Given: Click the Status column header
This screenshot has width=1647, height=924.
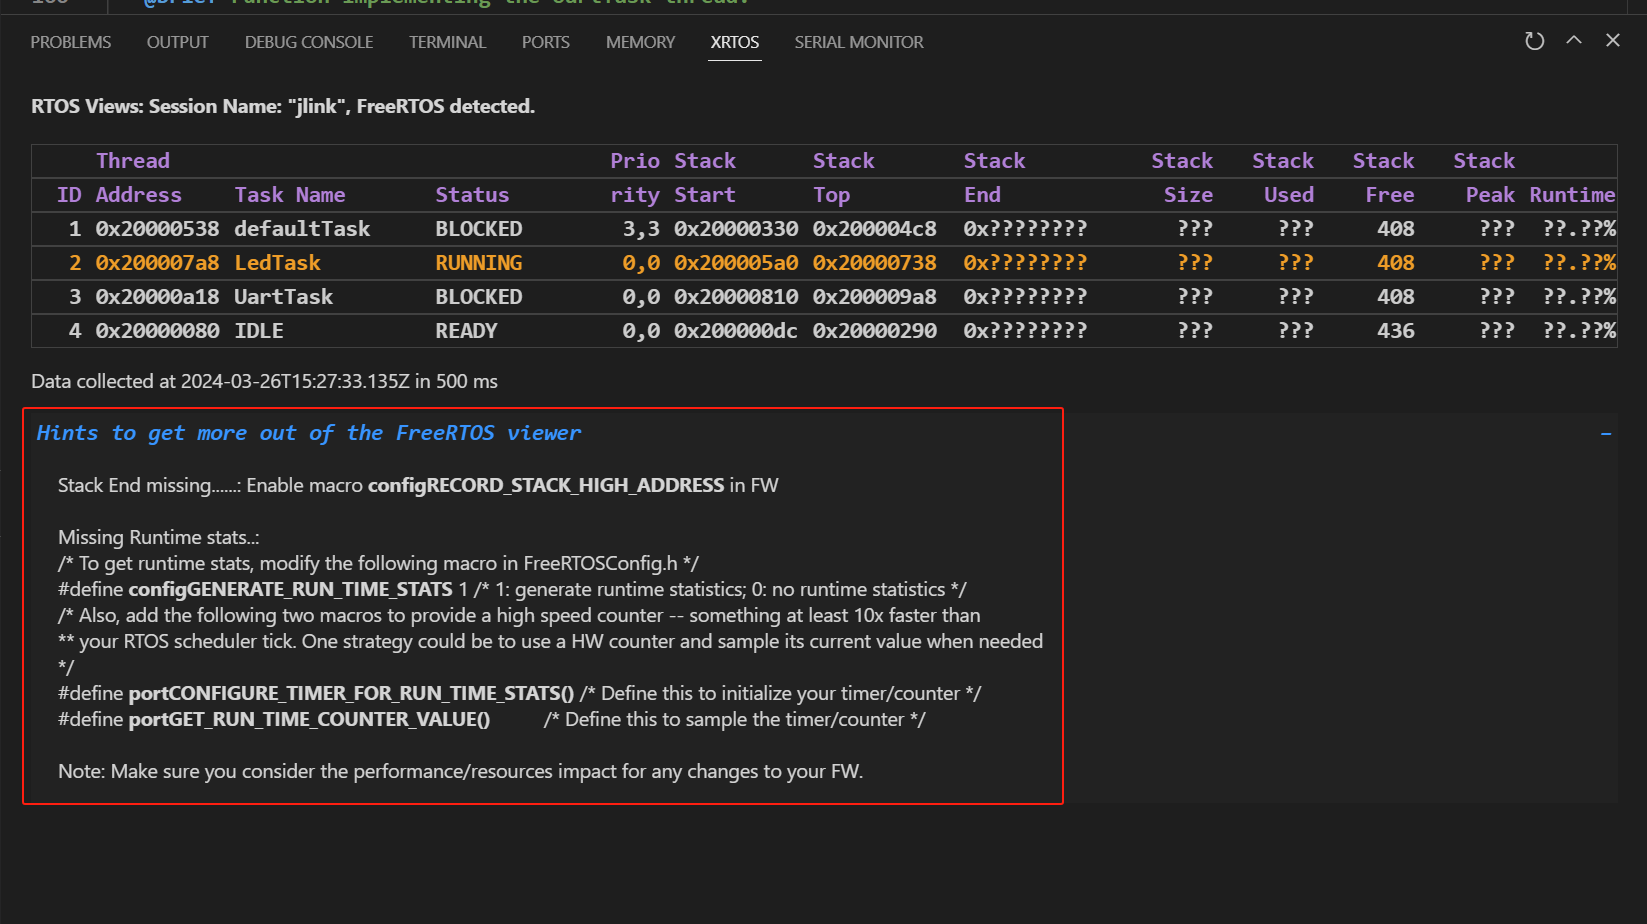Looking at the screenshot, I should click(472, 195).
